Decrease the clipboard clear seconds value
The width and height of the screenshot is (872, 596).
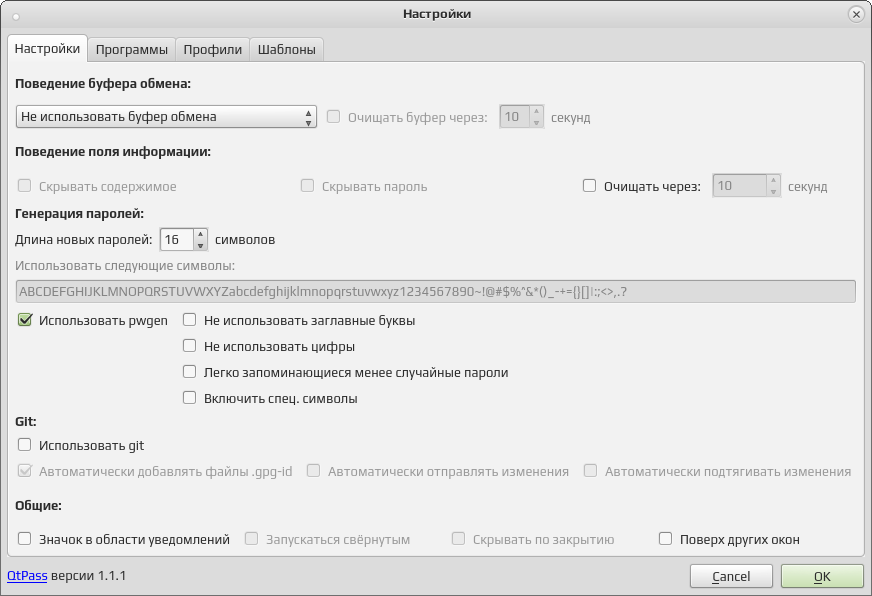point(536,122)
